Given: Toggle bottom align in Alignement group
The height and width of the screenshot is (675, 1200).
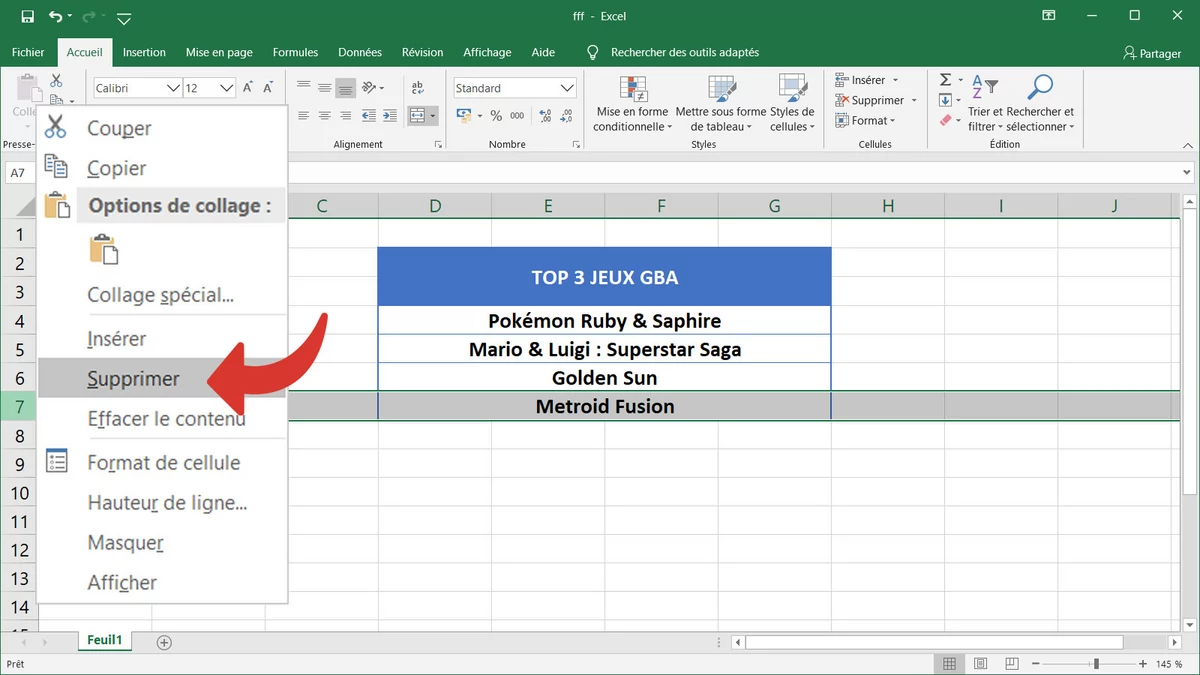Looking at the screenshot, I should click(x=345, y=87).
